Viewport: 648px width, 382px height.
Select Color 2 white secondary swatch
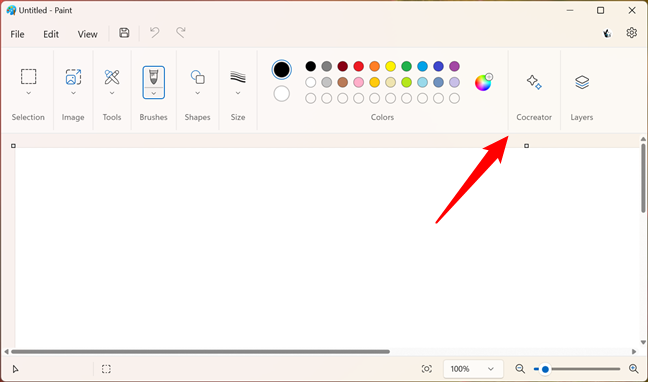coord(281,93)
